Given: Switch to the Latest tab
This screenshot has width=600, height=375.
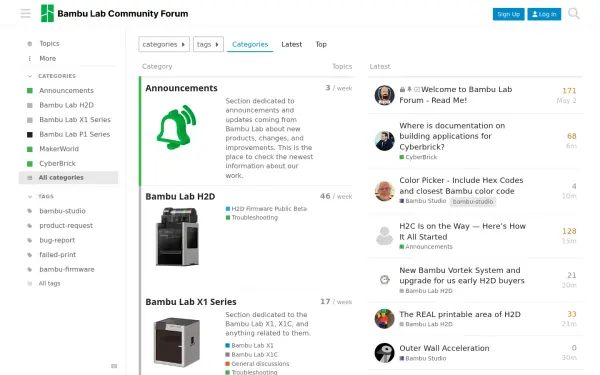Looking at the screenshot, I should pyautogui.click(x=292, y=44).
